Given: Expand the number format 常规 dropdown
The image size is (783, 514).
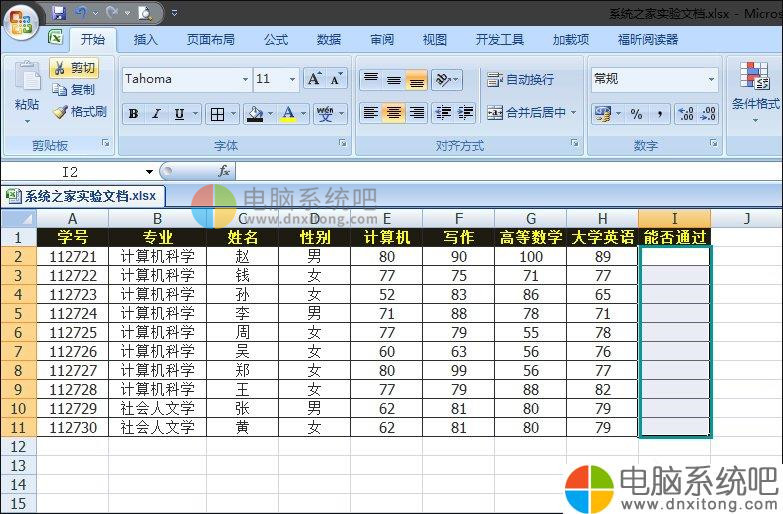Looking at the screenshot, I should 711,79.
